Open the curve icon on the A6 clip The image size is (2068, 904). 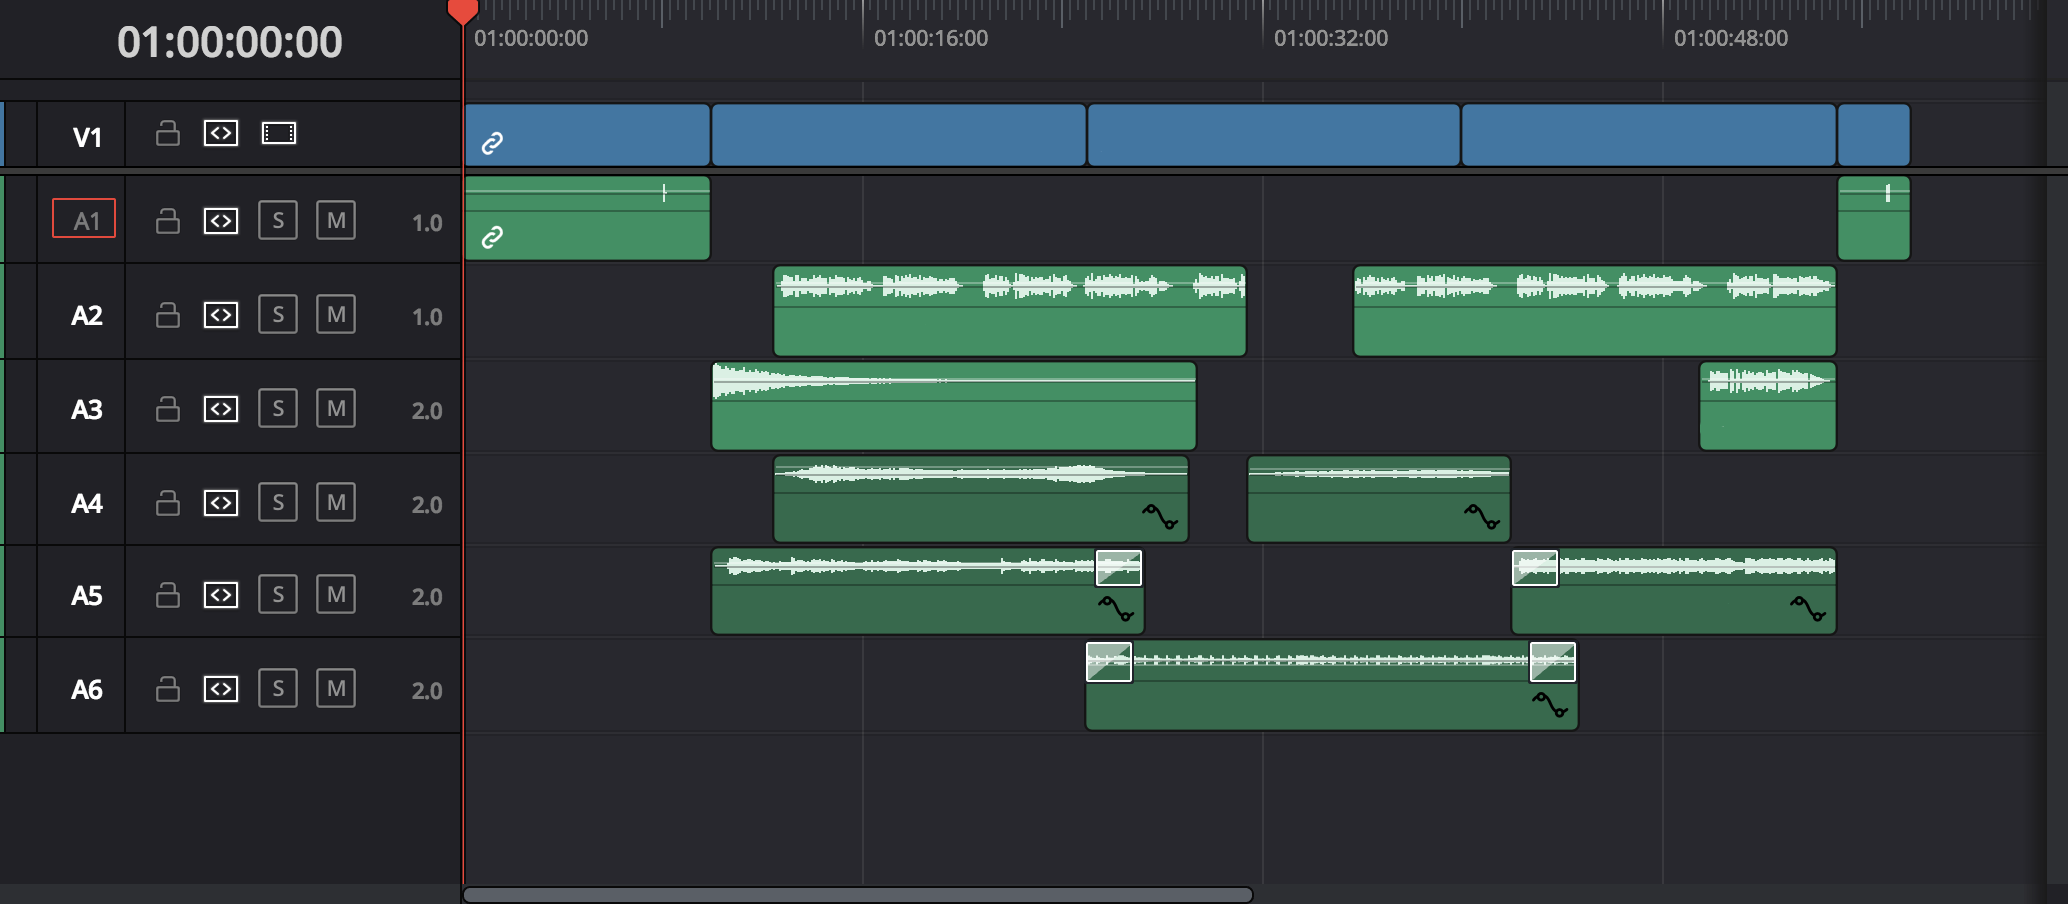click(1550, 704)
